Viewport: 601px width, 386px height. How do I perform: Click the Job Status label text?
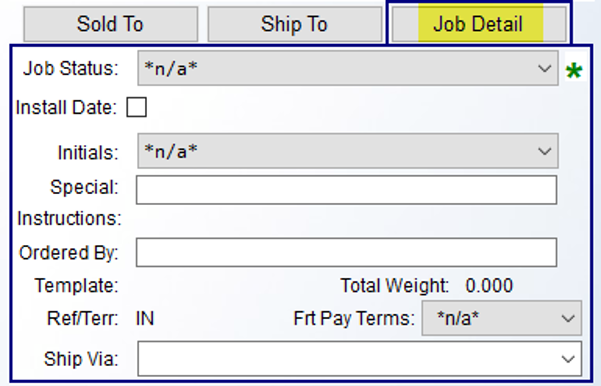[71, 69]
